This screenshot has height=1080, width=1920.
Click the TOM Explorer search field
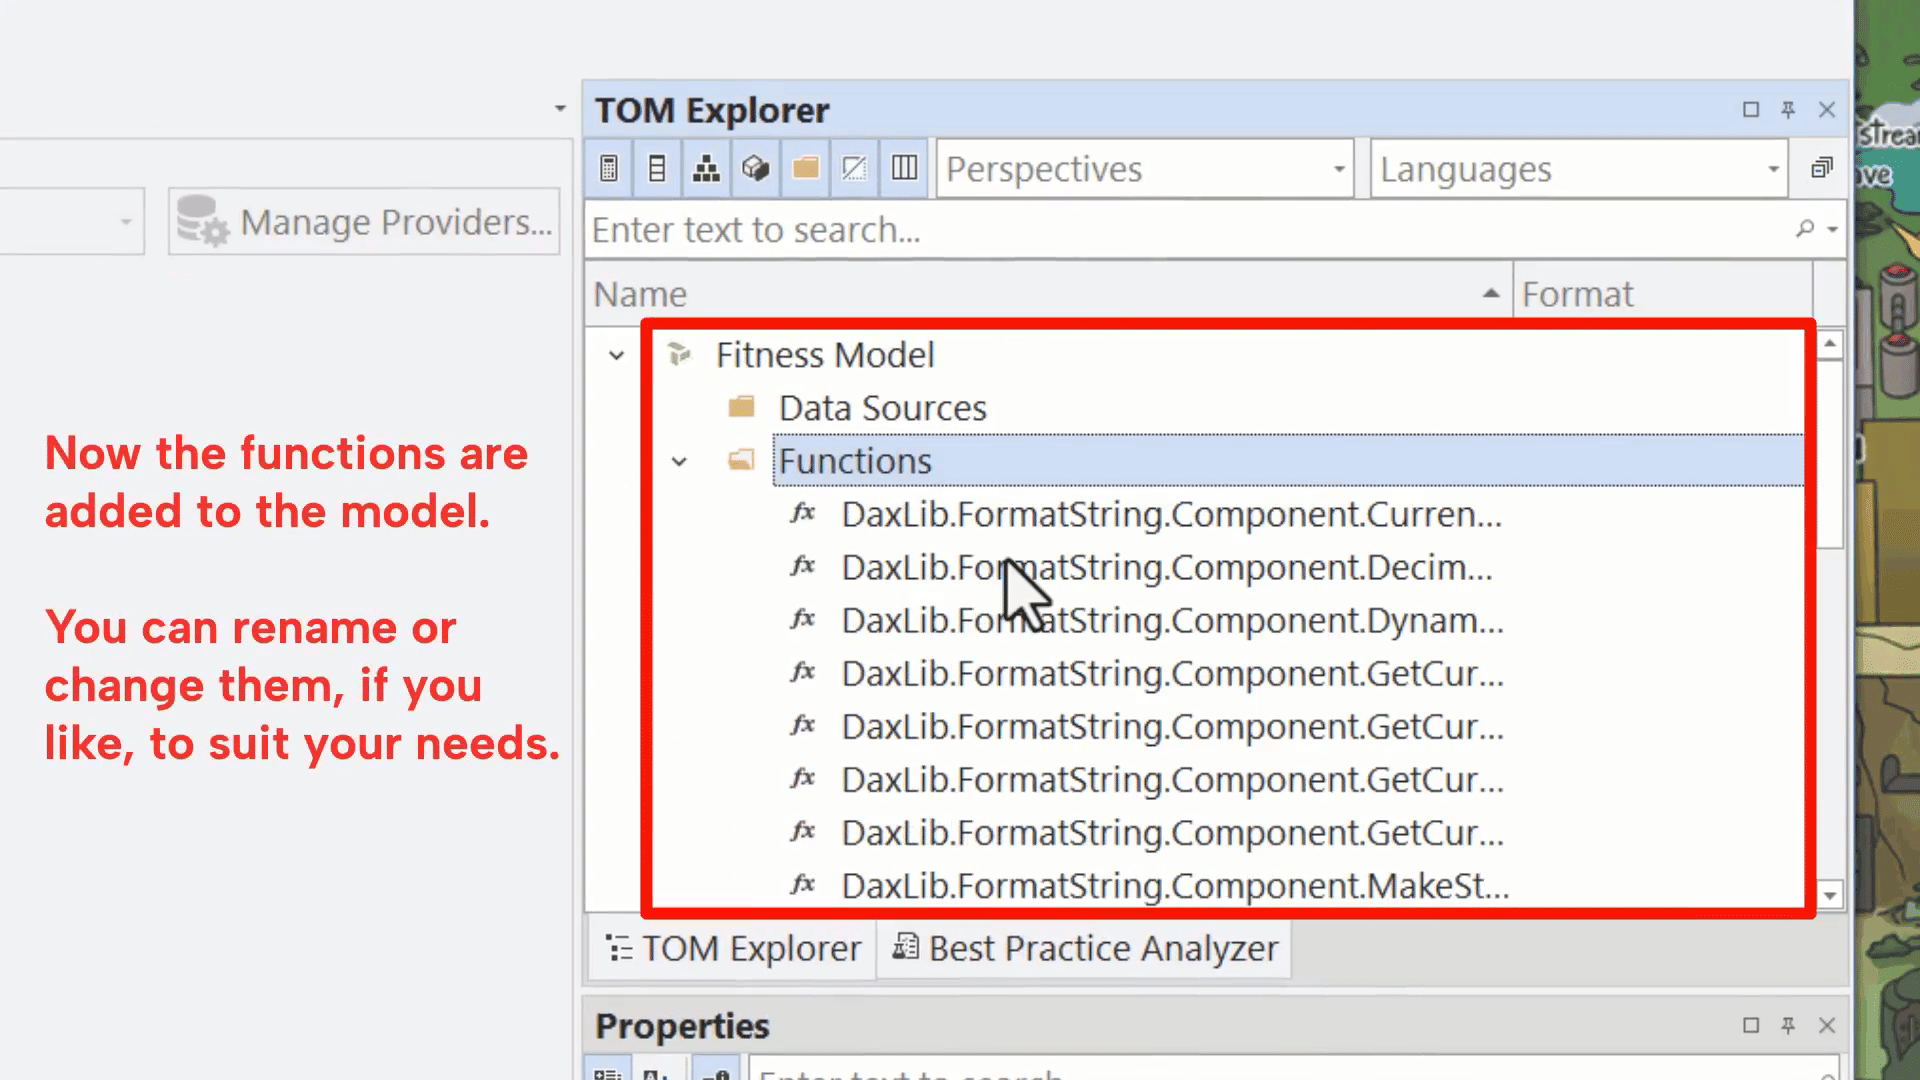coord(1190,230)
